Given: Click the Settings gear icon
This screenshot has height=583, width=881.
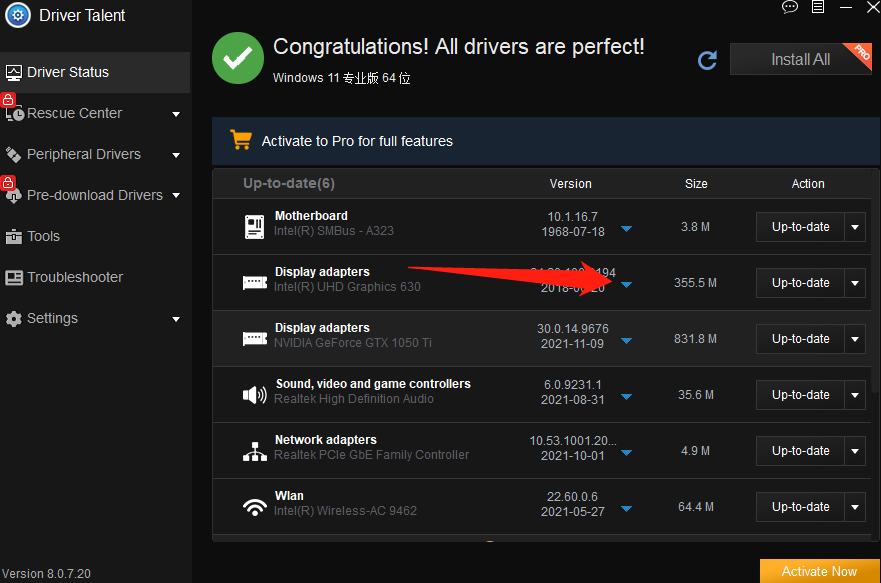Looking at the screenshot, I should click(x=13, y=319).
